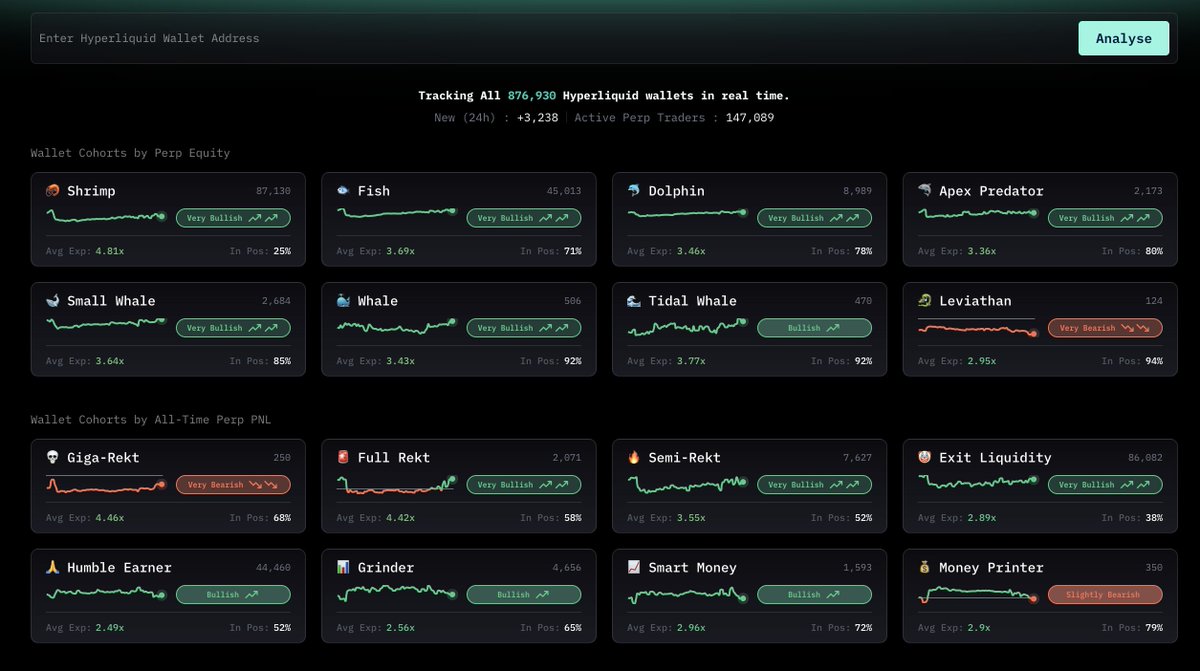The height and width of the screenshot is (671, 1200).
Task: Click Shrimp's wallet count 87,130
Action: [273, 191]
